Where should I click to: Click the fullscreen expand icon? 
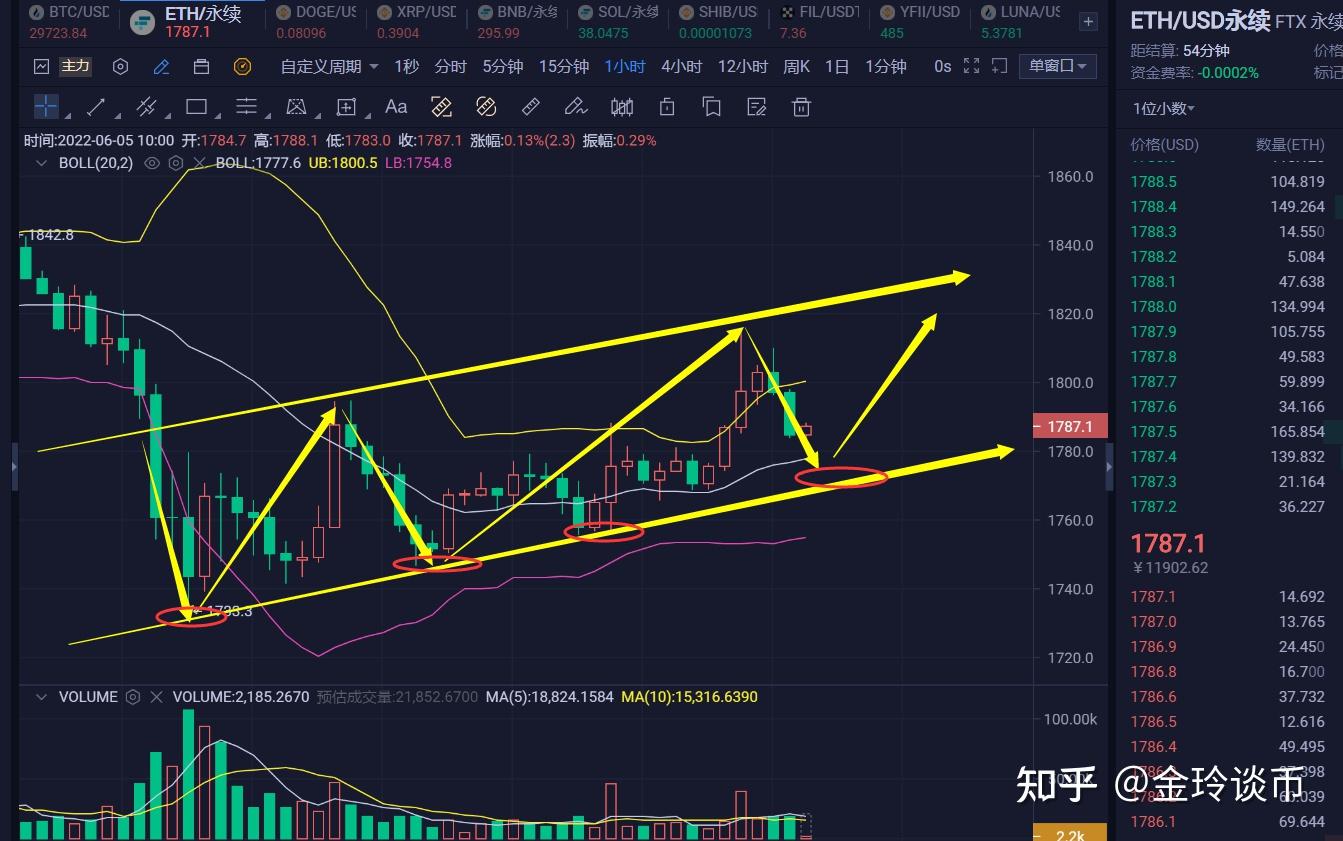click(971, 66)
